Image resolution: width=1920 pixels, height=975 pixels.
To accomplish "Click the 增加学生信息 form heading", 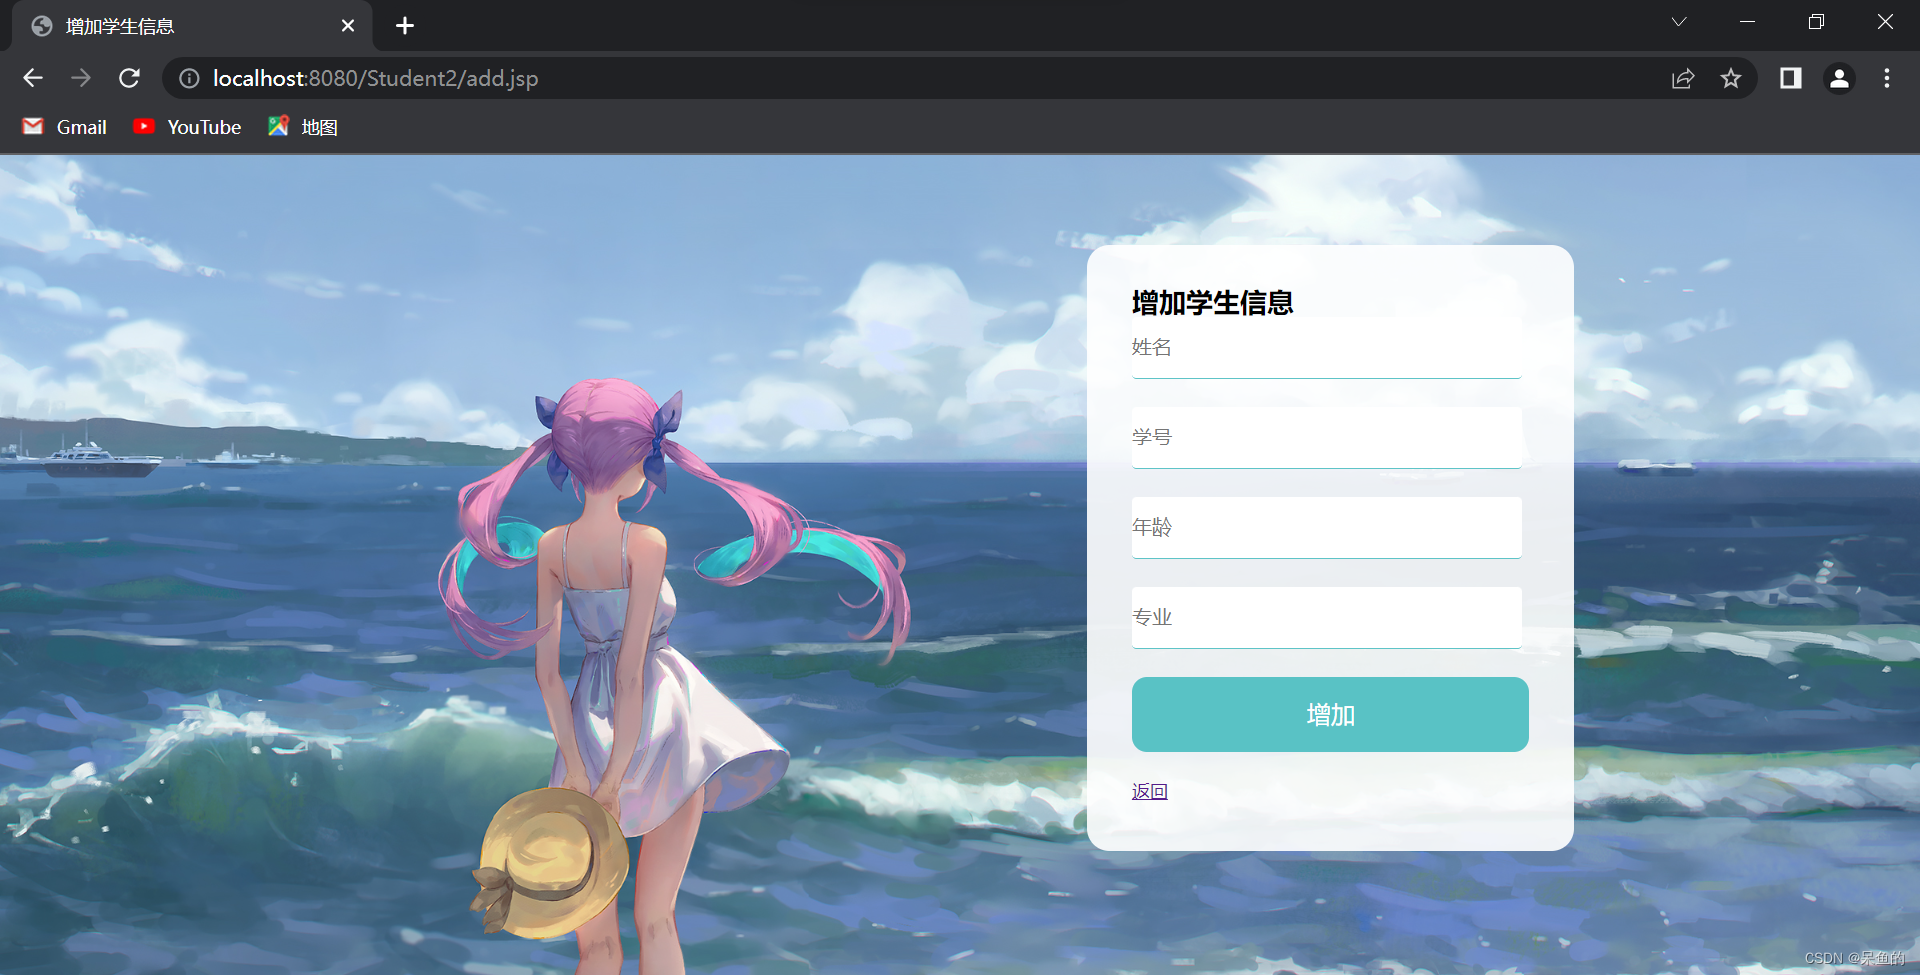I will (1213, 303).
